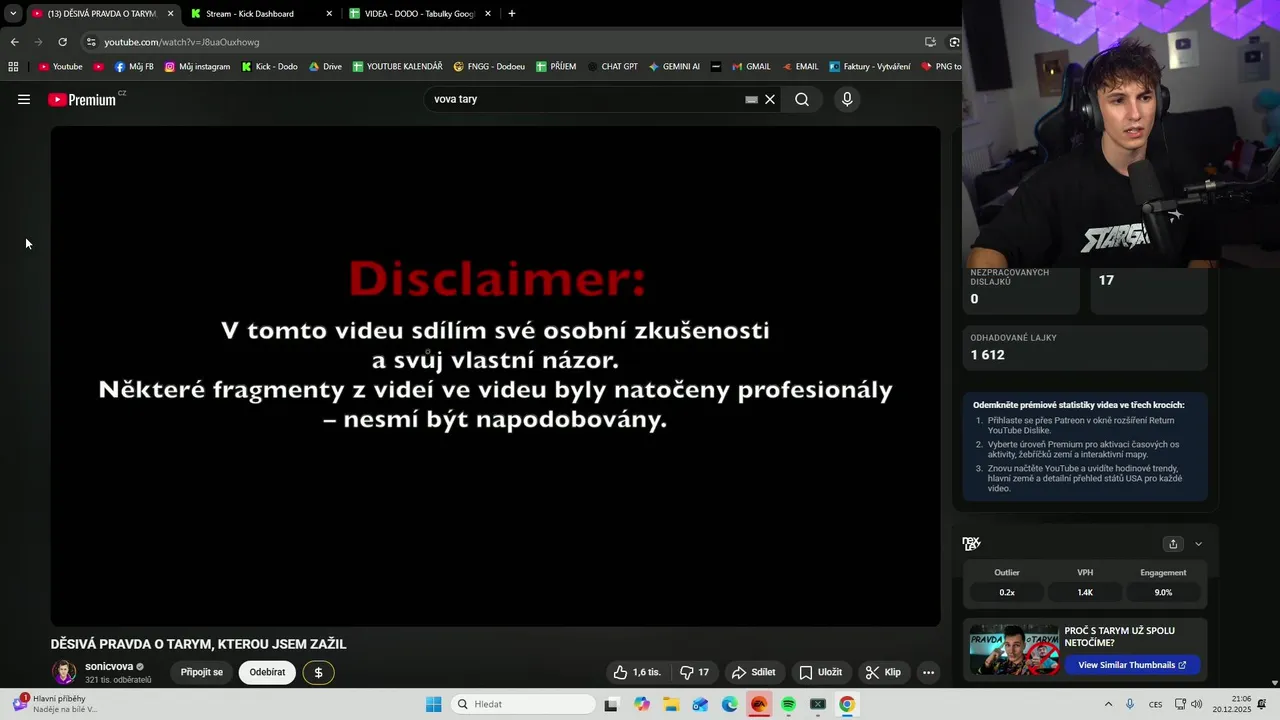Start voice search with microphone

coord(847,99)
